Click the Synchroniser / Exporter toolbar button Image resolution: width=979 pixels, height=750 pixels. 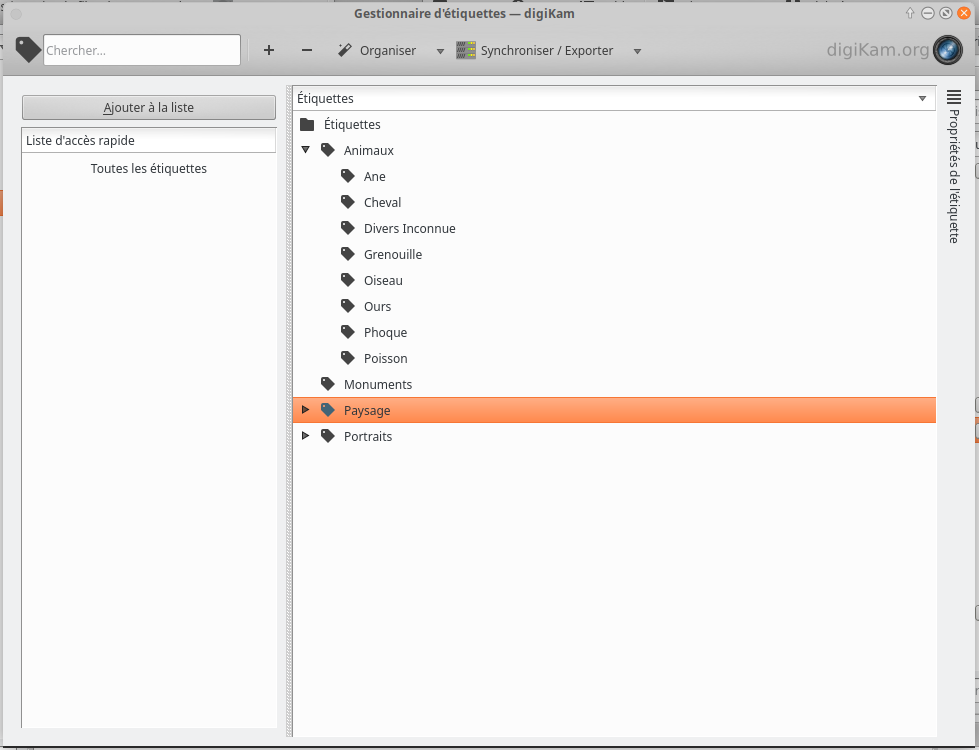535,51
